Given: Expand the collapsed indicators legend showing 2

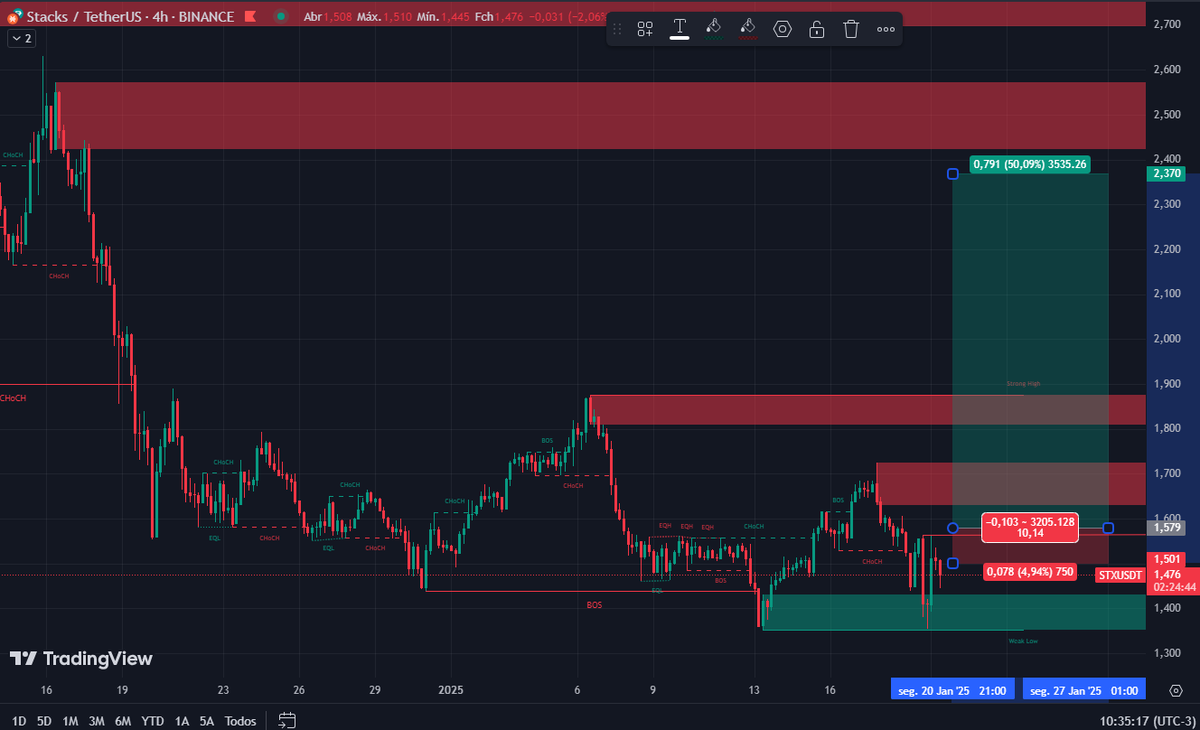Looking at the screenshot, I should coord(20,38).
